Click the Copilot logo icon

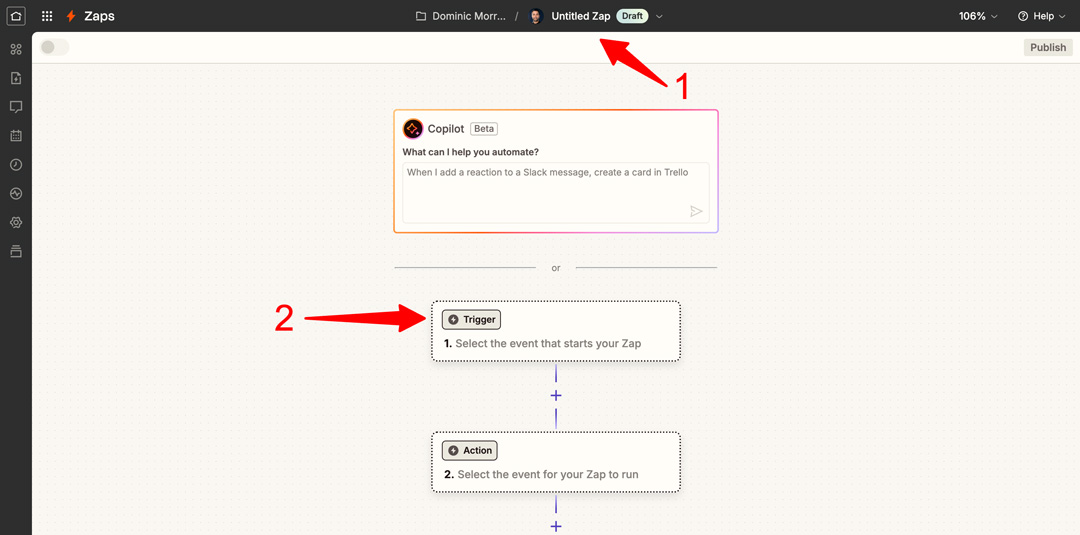(413, 129)
